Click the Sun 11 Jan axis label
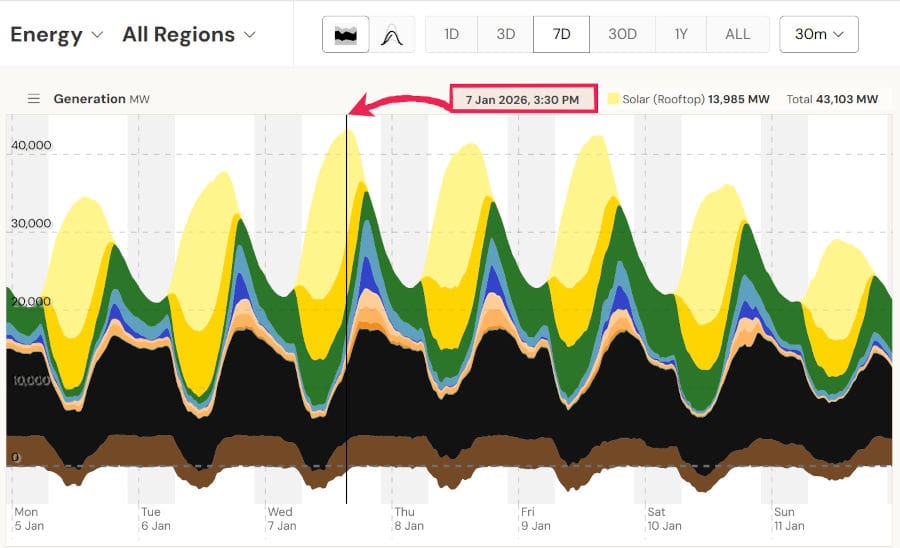The width and height of the screenshot is (900, 548). point(788,518)
